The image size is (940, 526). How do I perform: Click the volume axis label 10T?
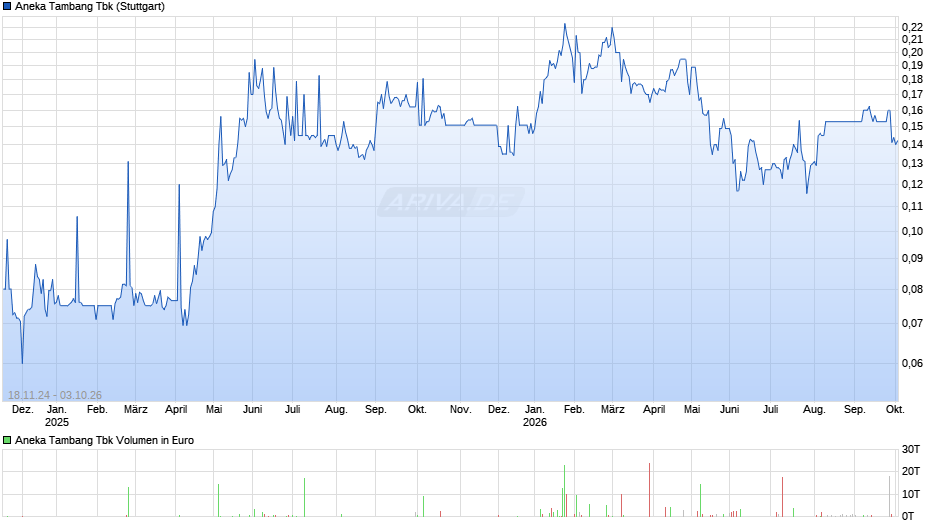coord(911,494)
